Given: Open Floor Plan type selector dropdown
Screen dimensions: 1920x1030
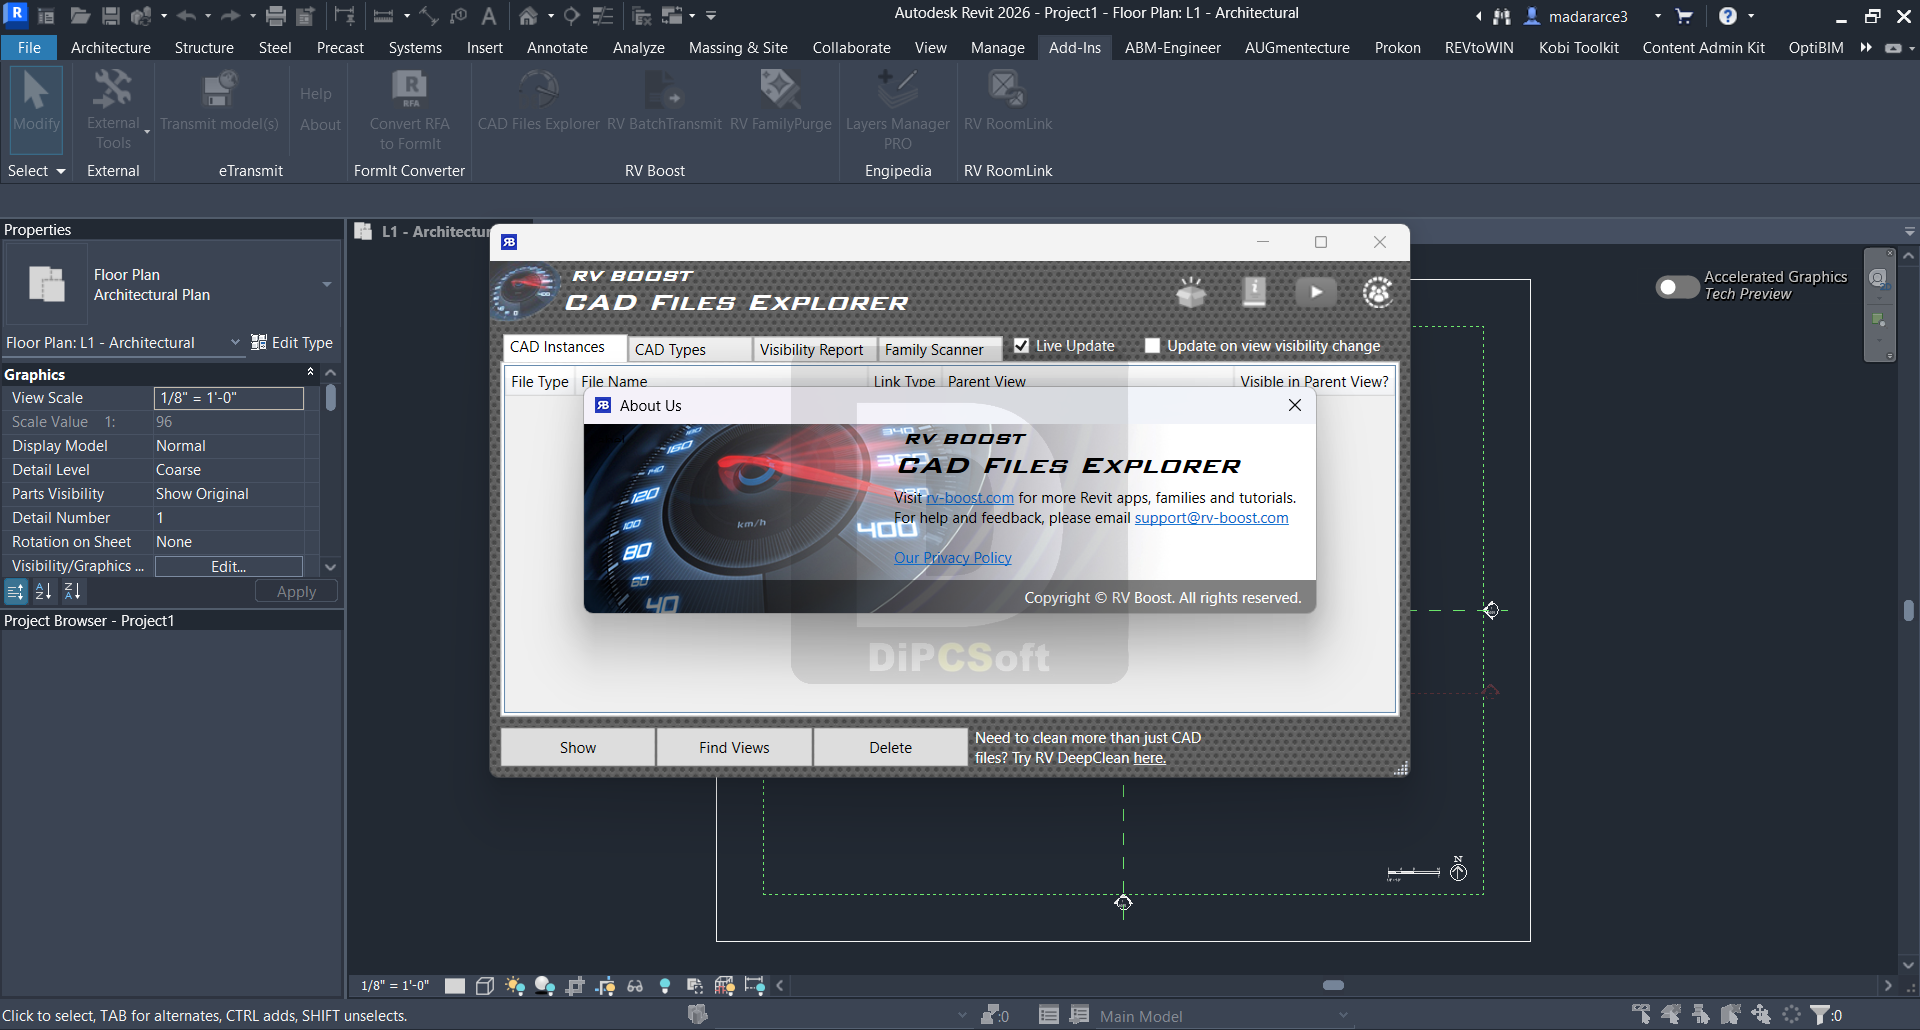Looking at the screenshot, I should (327, 285).
